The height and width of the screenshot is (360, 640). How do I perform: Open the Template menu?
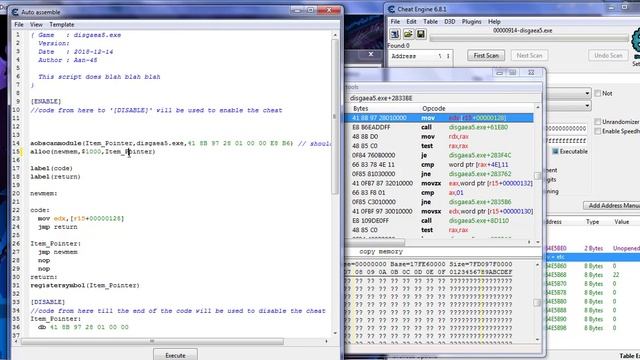[x=62, y=24]
